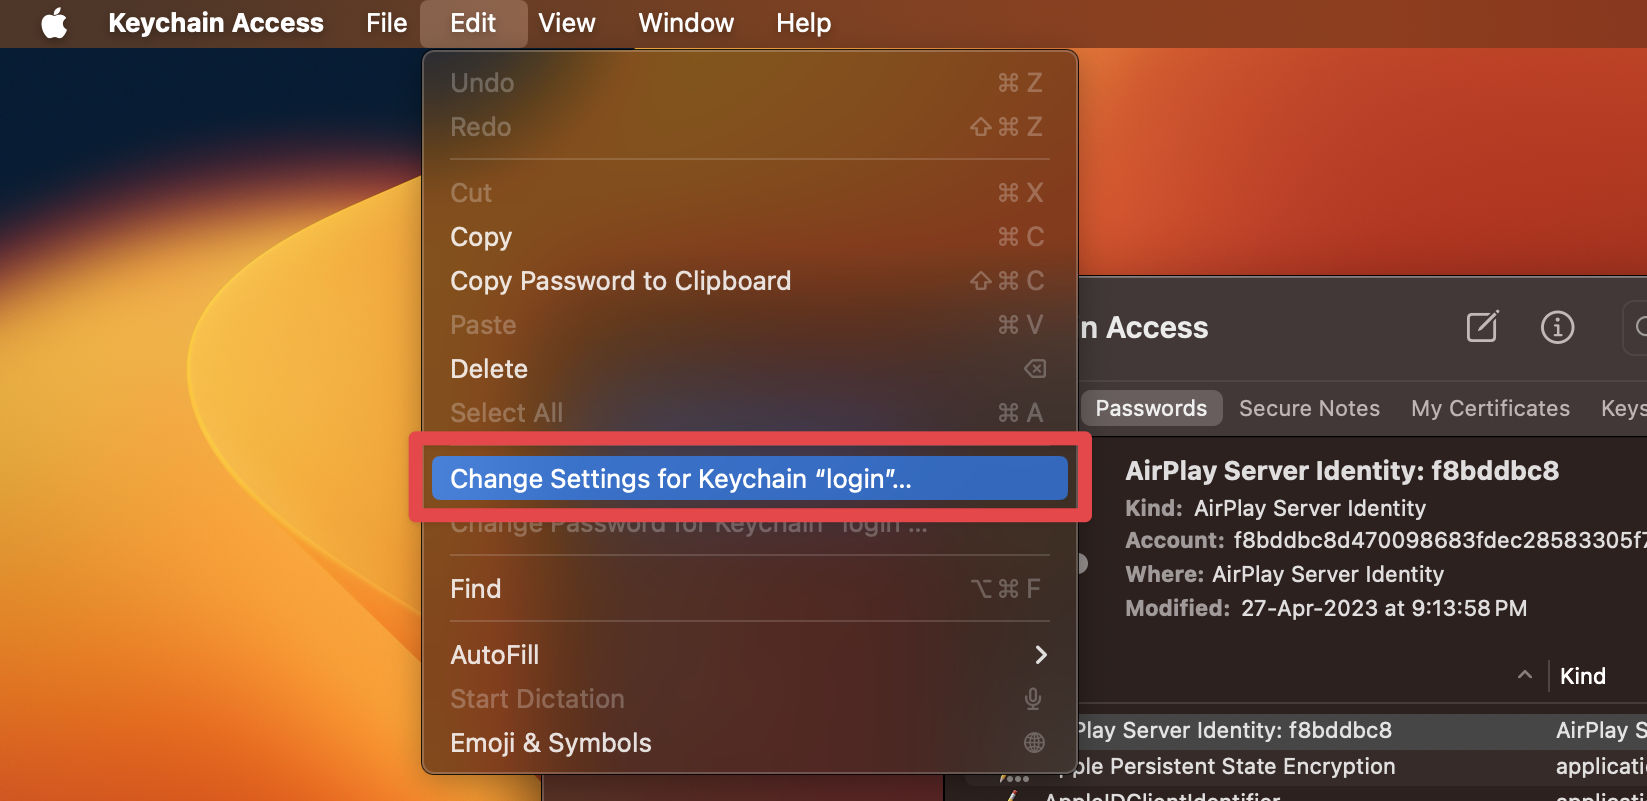Click the microphone icon beside Start Dictation
1647x801 pixels.
tap(1033, 698)
